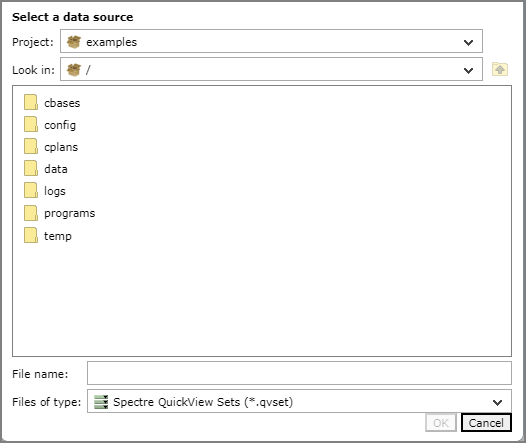Click the config folder name
526x443 pixels.
(60, 125)
